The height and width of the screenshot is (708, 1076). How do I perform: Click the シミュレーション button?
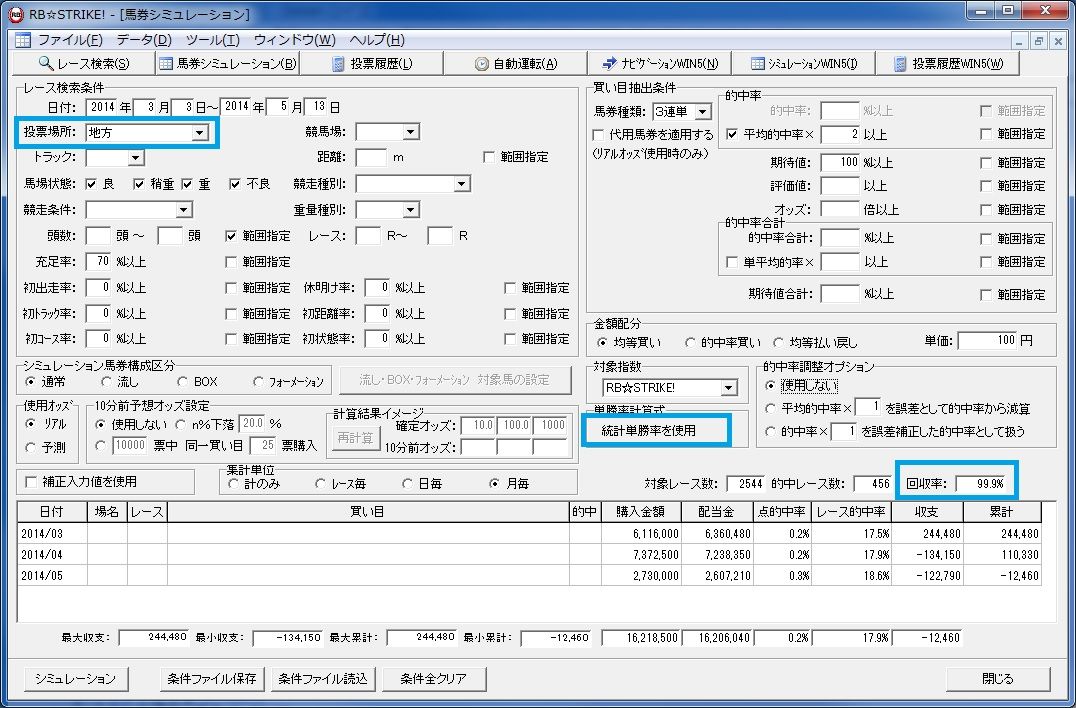point(75,679)
